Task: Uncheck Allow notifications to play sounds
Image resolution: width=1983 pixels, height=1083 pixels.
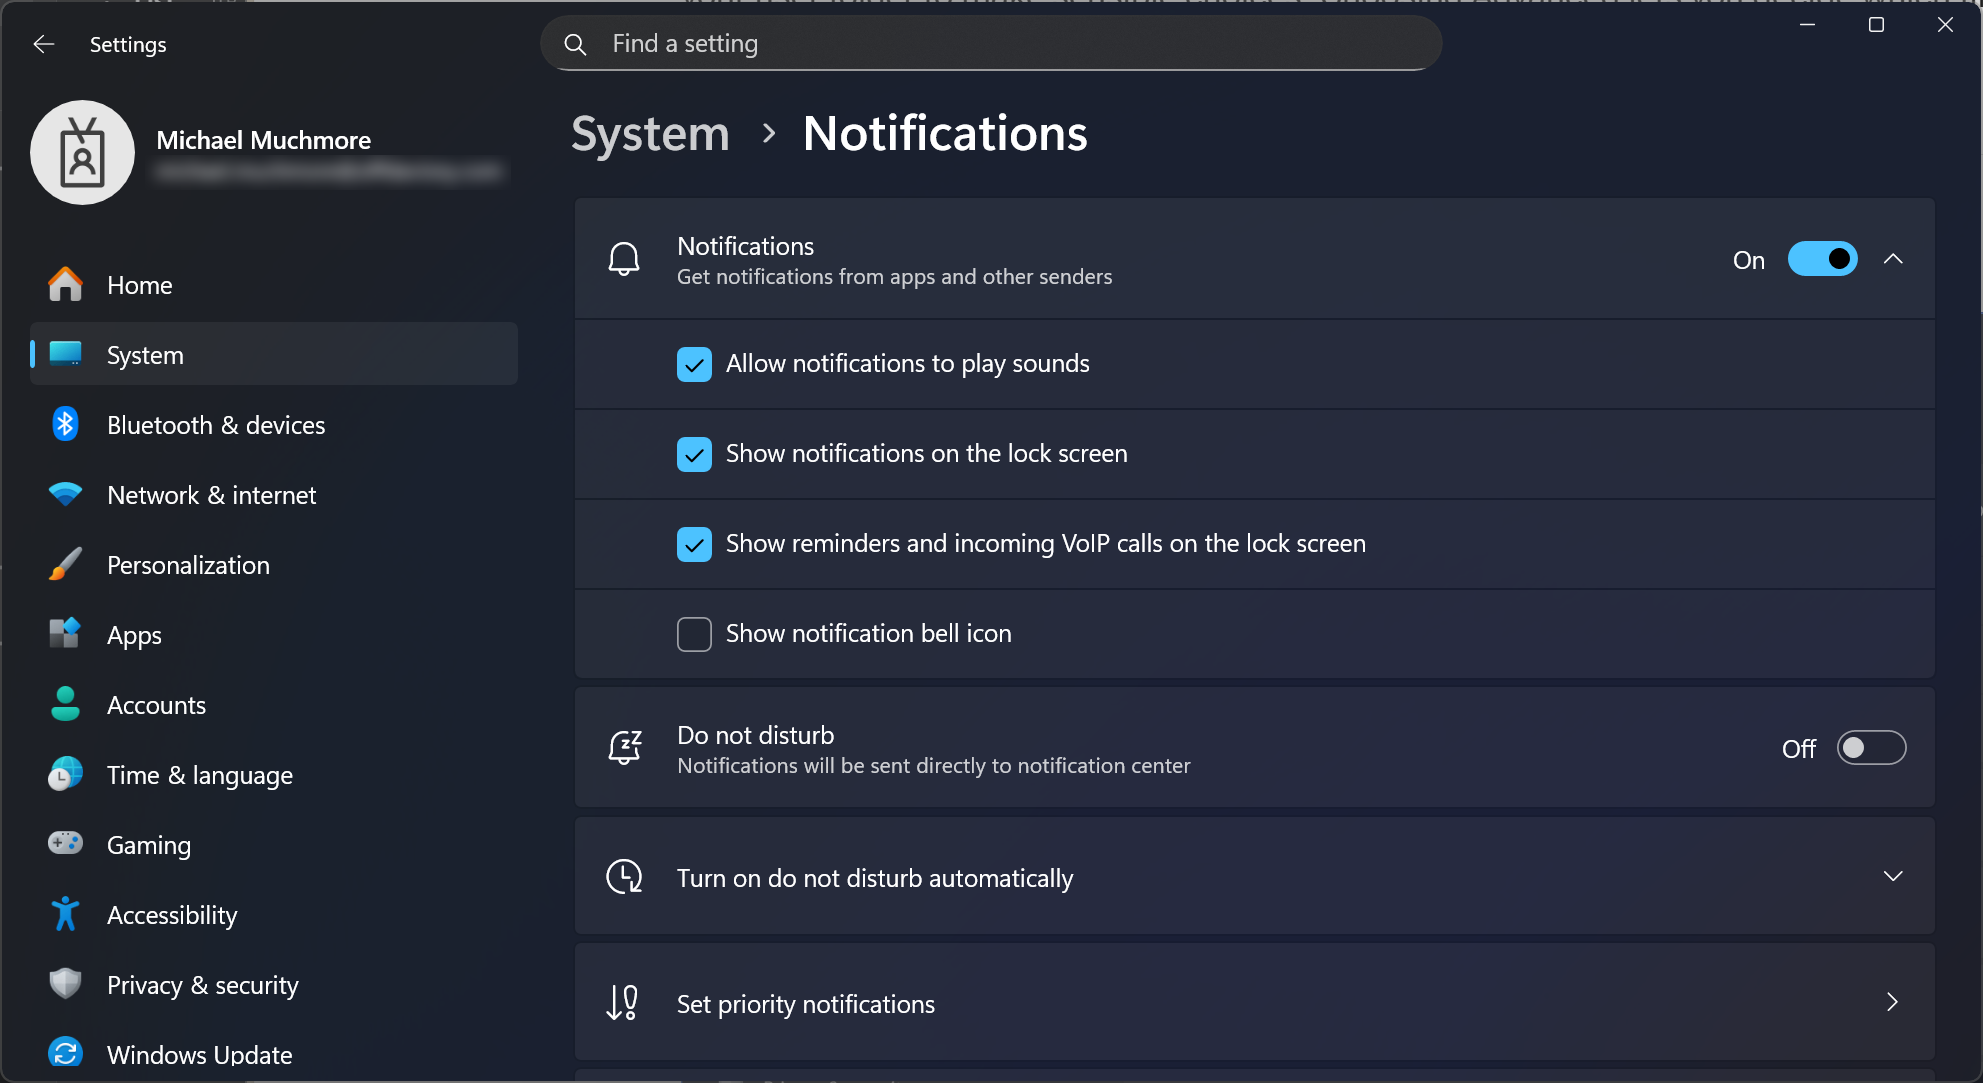Action: [x=694, y=363]
